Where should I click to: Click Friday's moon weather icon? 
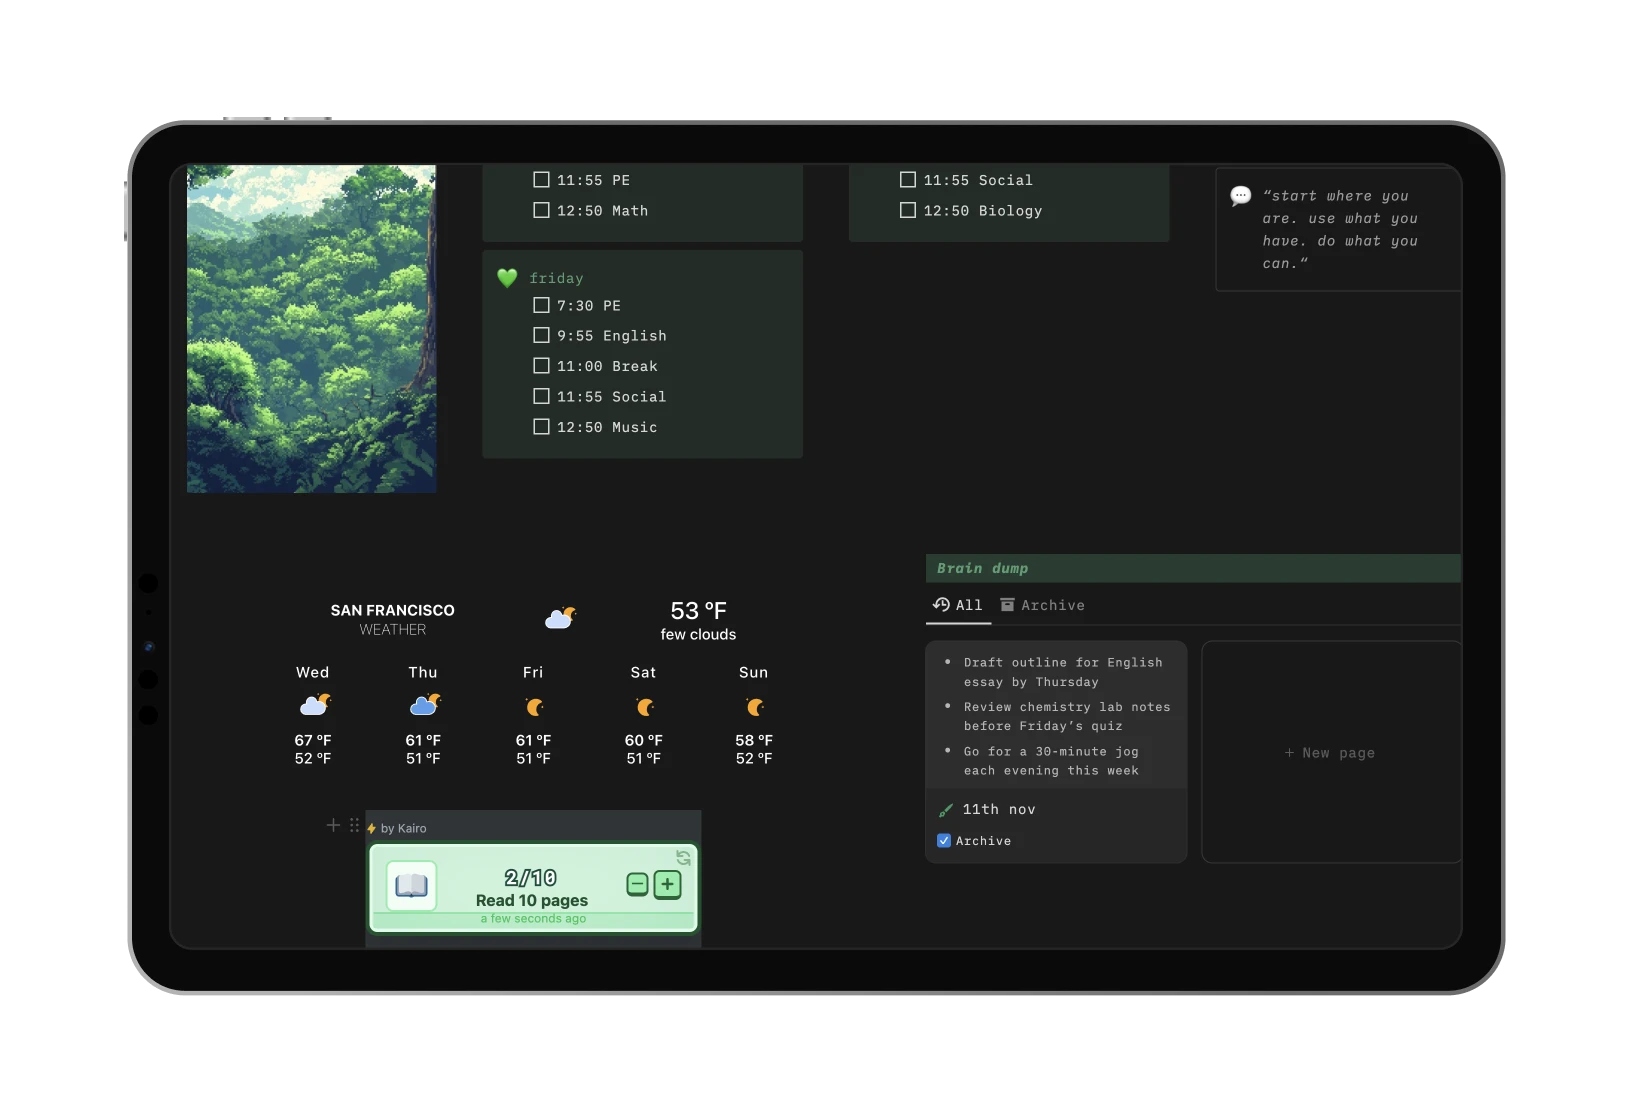tap(535, 707)
